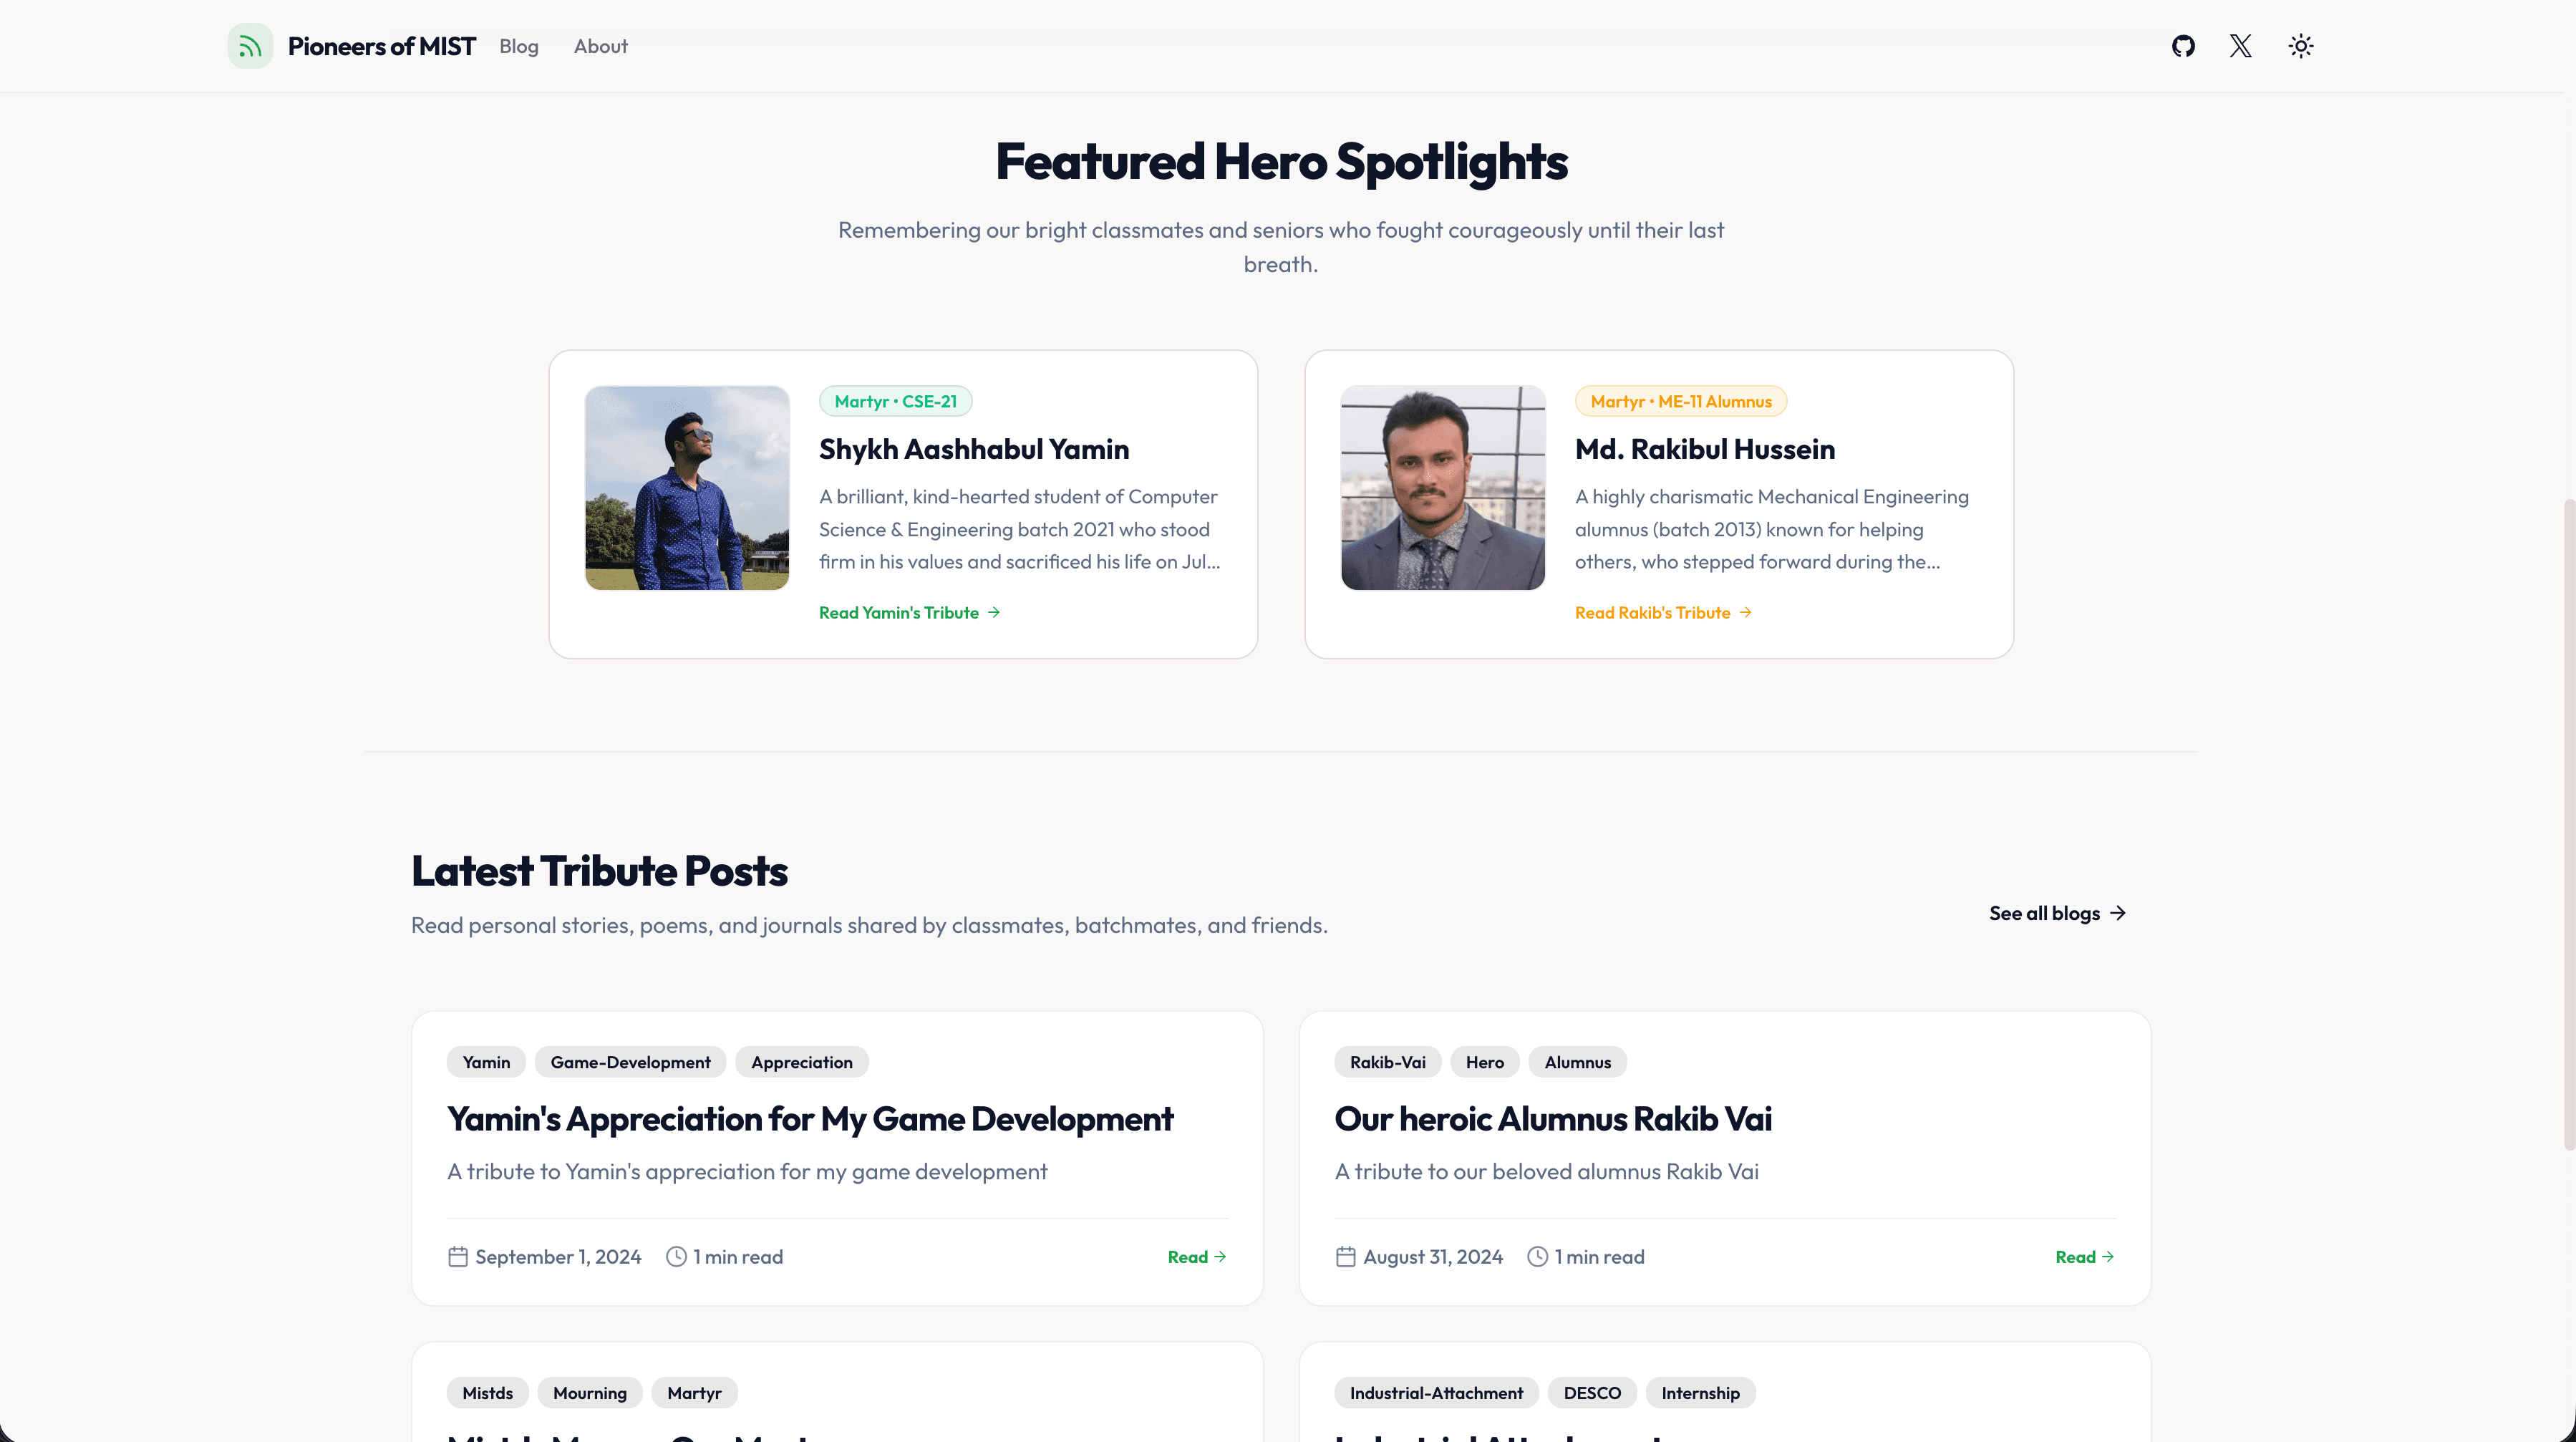The image size is (2576, 1442).
Task: Click the calendar icon next to September 1, 2024
Action: (x=458, y=1257)
